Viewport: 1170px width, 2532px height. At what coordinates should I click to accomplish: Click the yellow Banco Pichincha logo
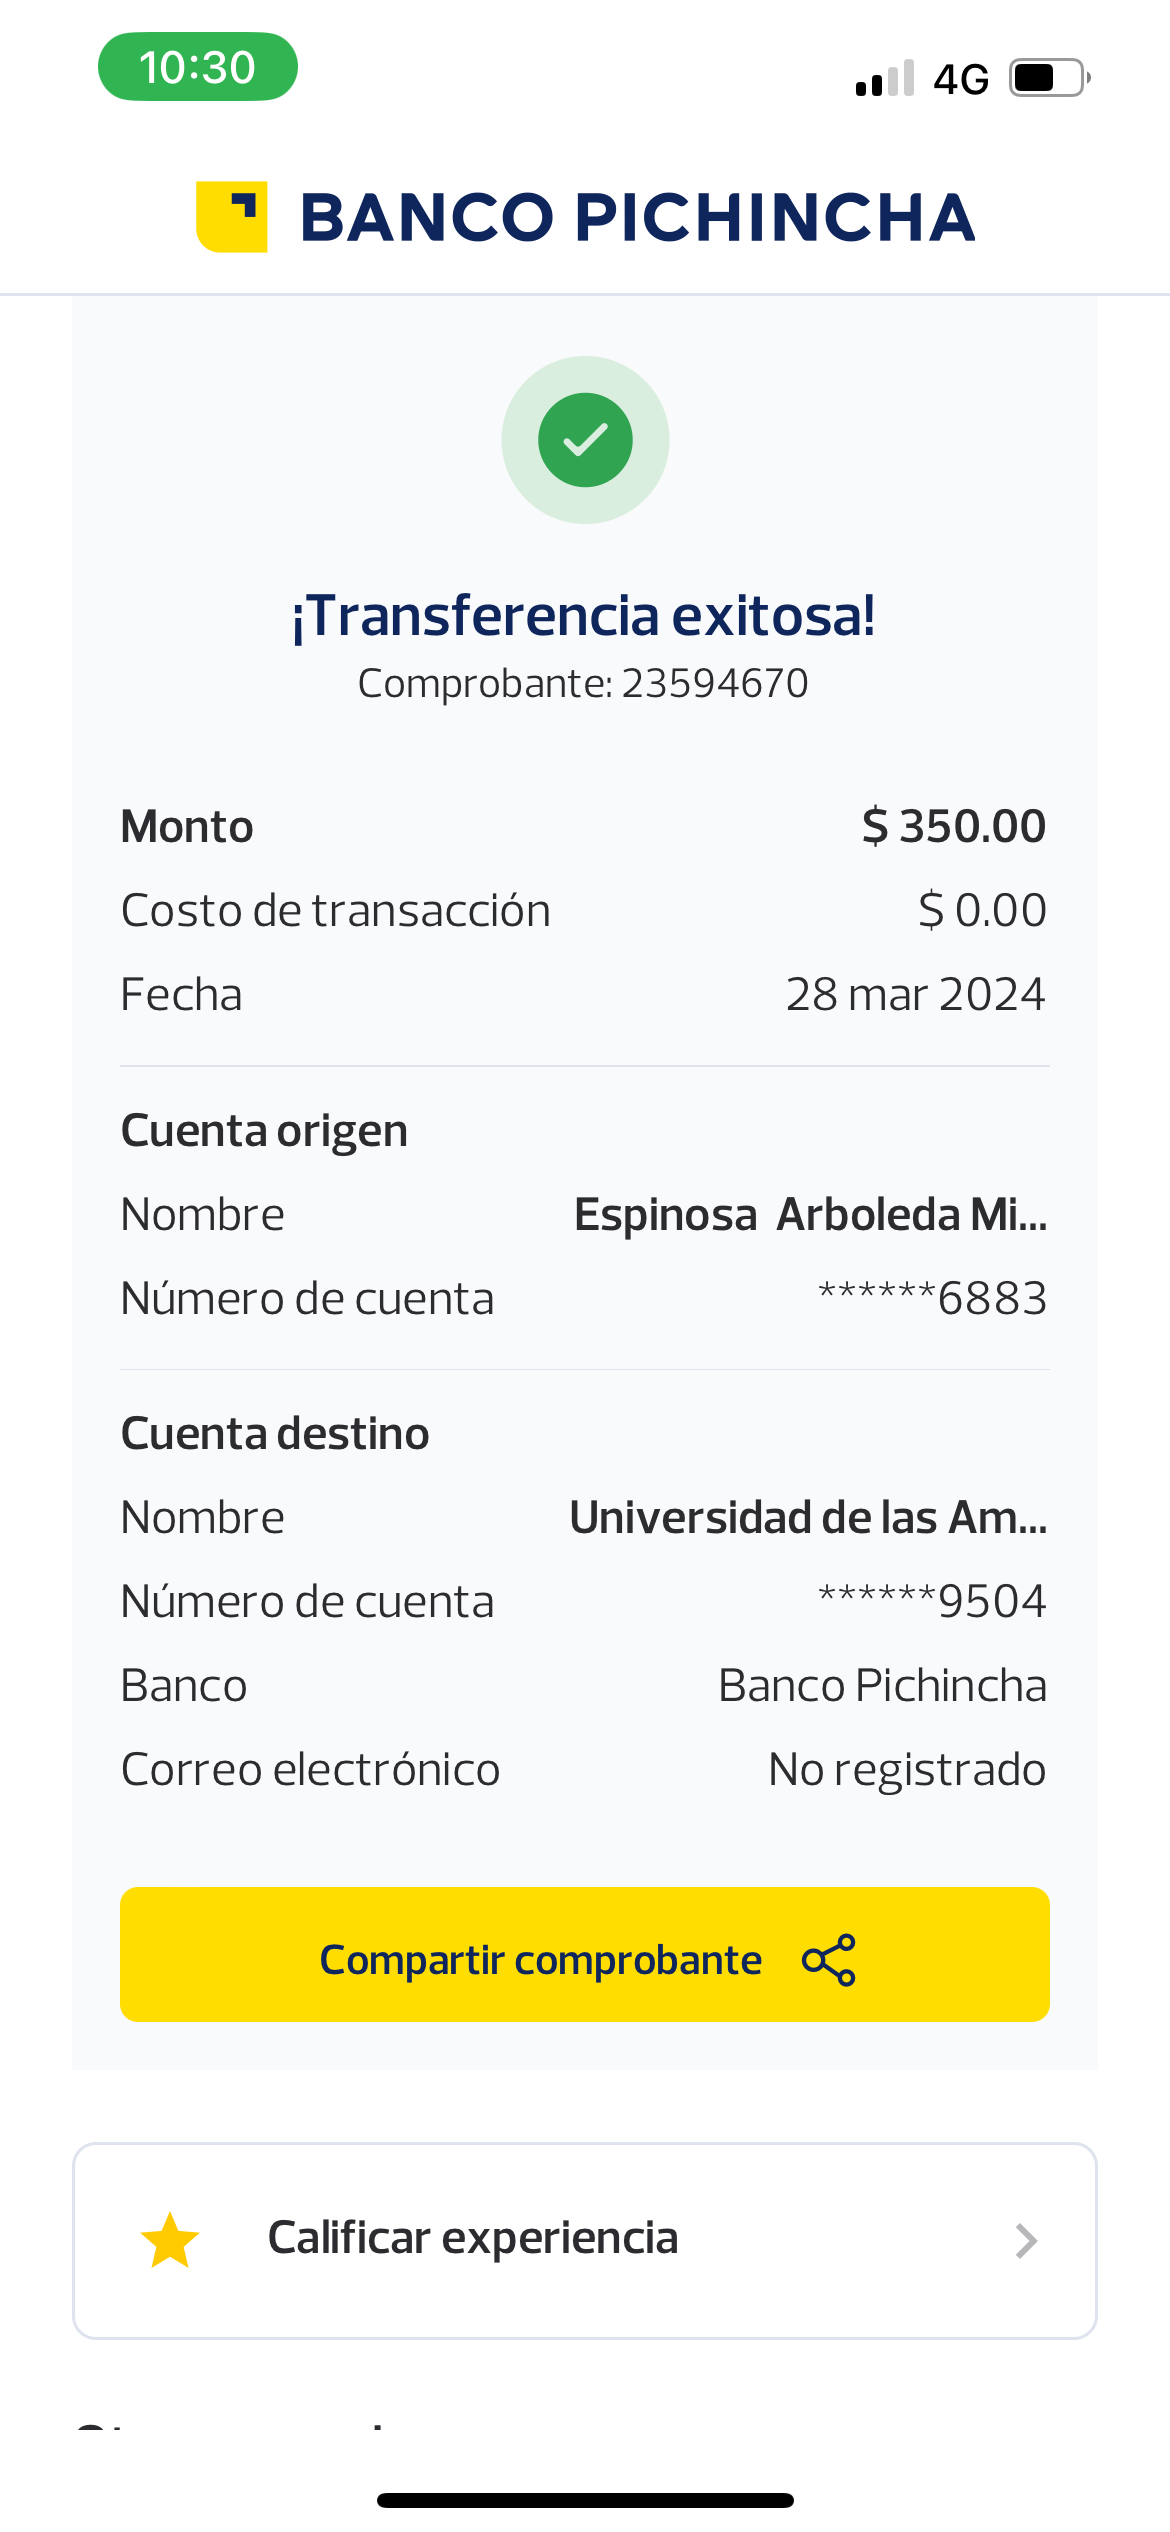[232, 217]
